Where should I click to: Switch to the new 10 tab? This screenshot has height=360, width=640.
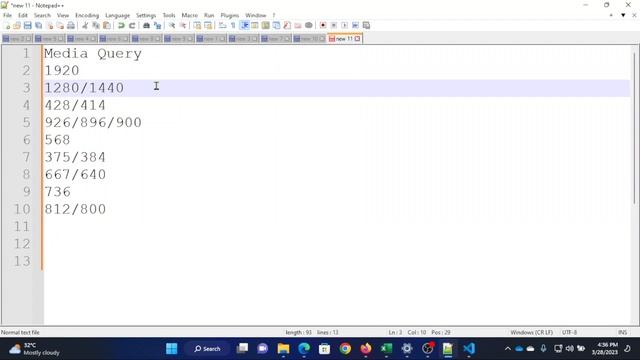[309, 39]
